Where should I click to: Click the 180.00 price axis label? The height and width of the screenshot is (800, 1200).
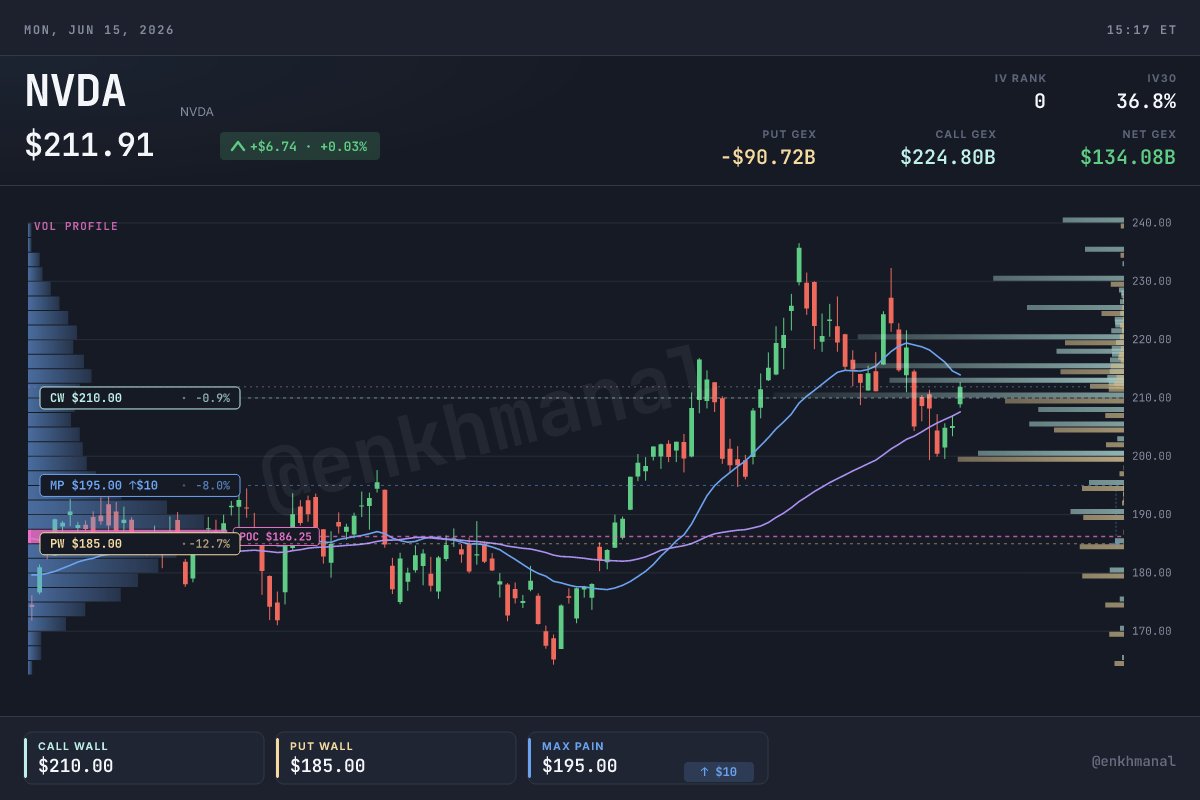tap(1152, 573)
